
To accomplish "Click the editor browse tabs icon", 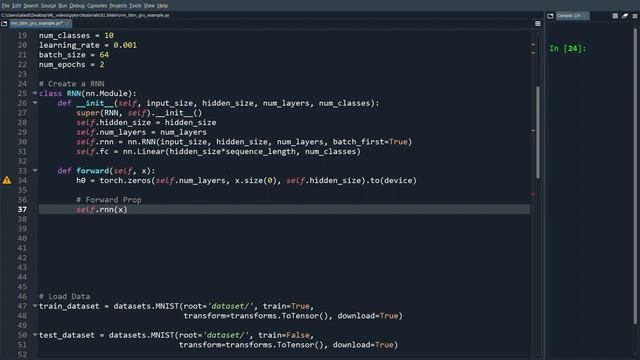I will pyautogui.click(x=4, y=24).
